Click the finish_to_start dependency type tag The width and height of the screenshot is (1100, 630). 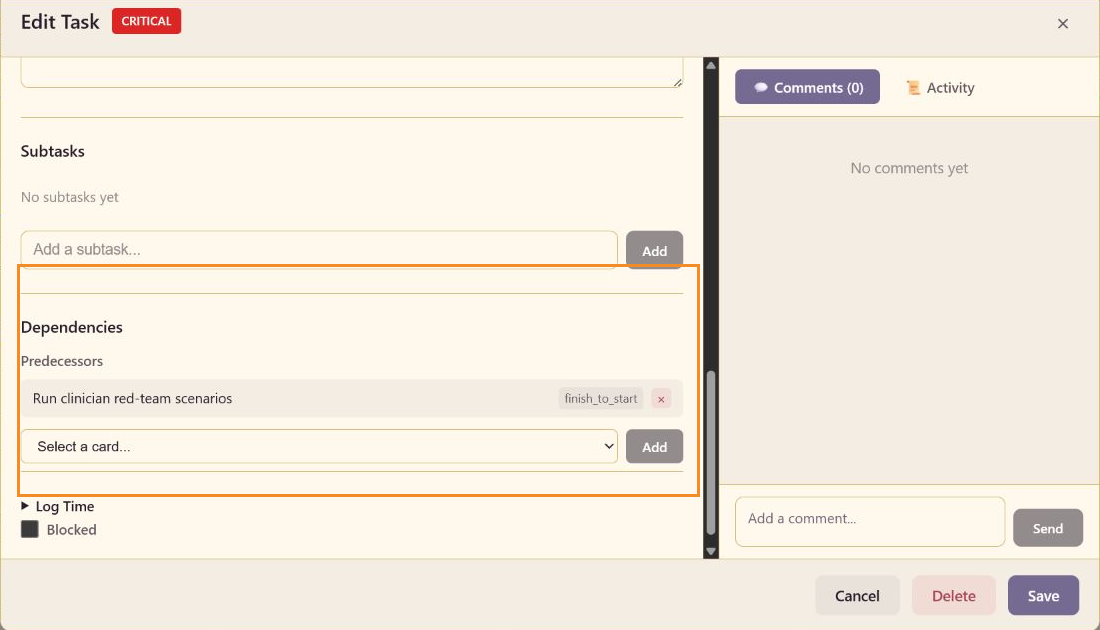tap(601, 398)
